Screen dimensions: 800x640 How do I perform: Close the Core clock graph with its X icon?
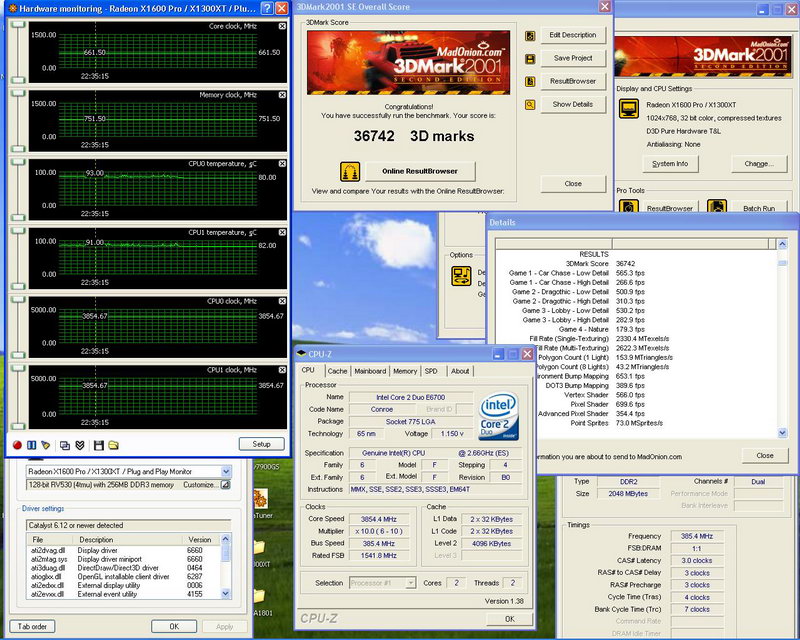pyautogui.click(x=282, y=26)
